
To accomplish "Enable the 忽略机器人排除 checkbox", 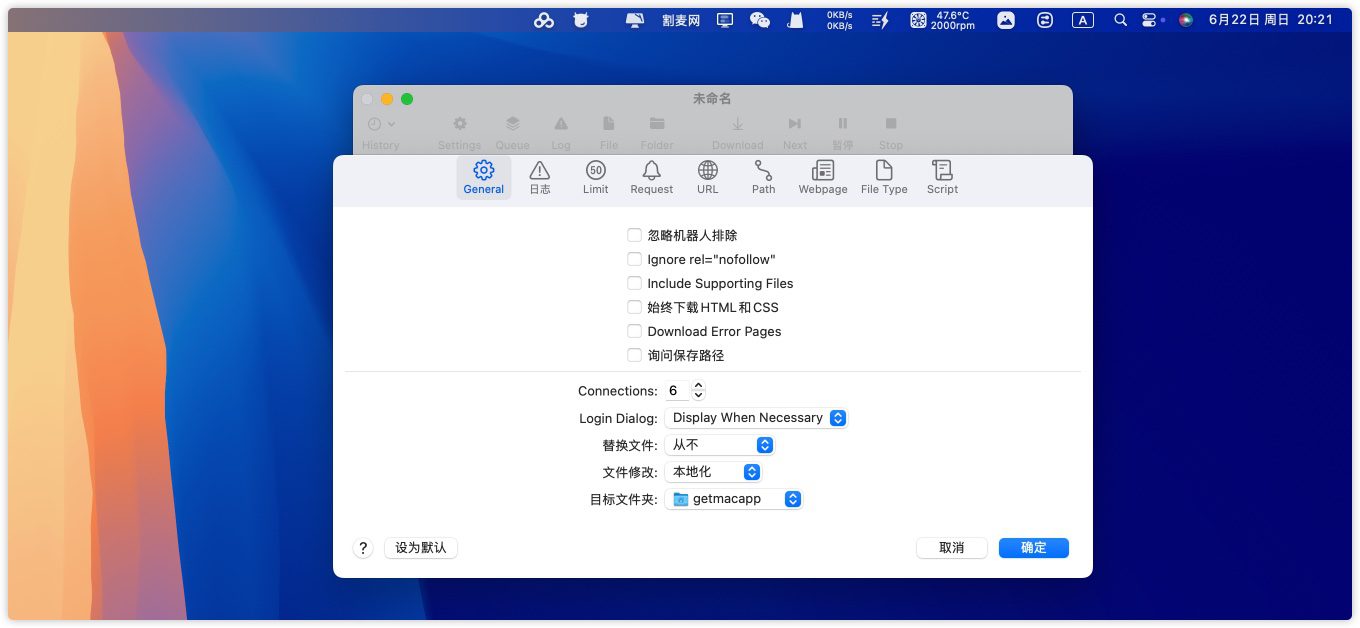I will [x=634, y=235].
